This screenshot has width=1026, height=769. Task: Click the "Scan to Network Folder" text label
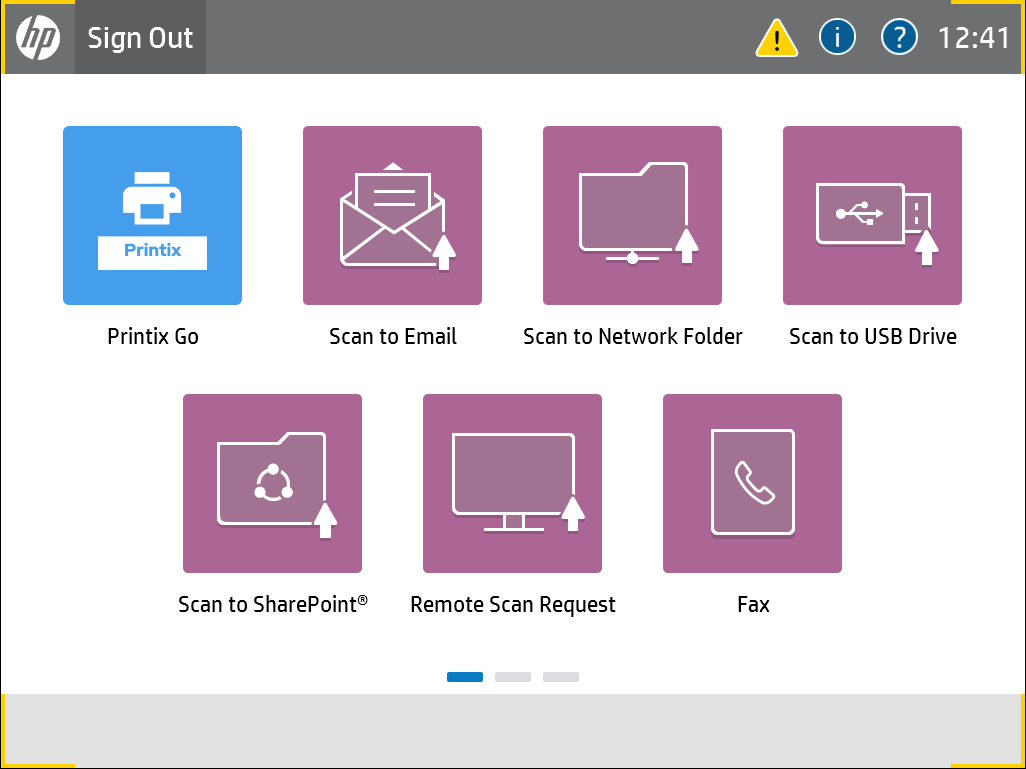(x=632, y=337)
